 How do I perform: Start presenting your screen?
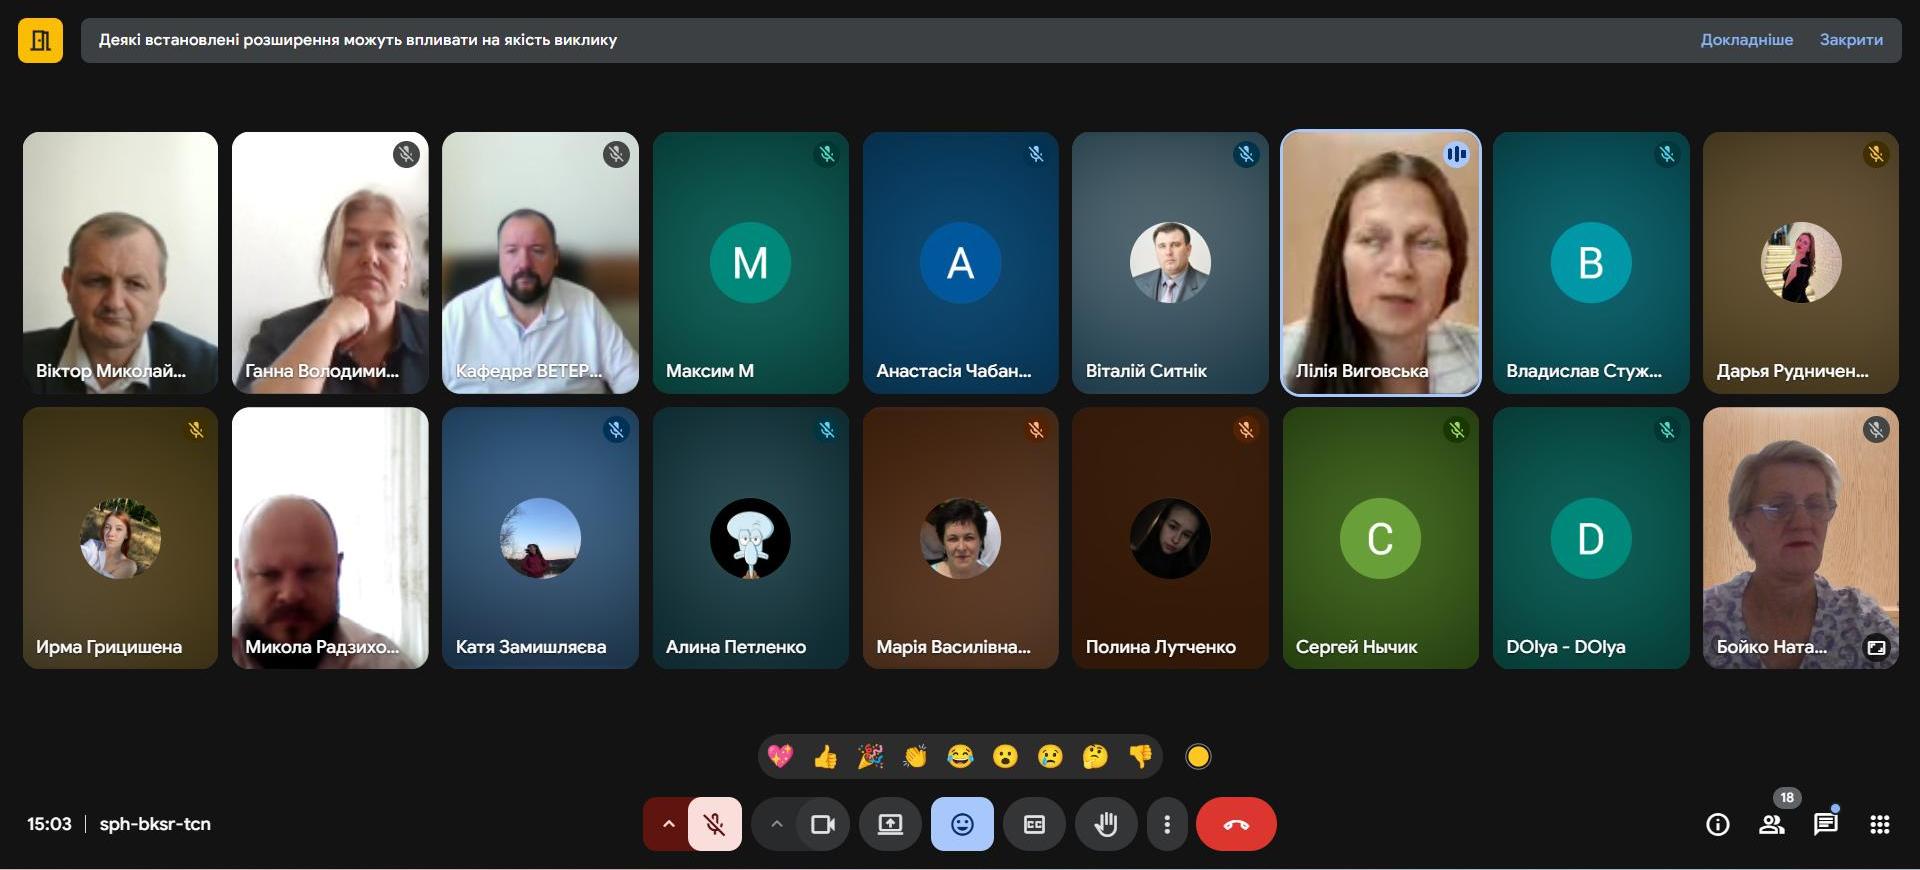click(x=890, y=824)
